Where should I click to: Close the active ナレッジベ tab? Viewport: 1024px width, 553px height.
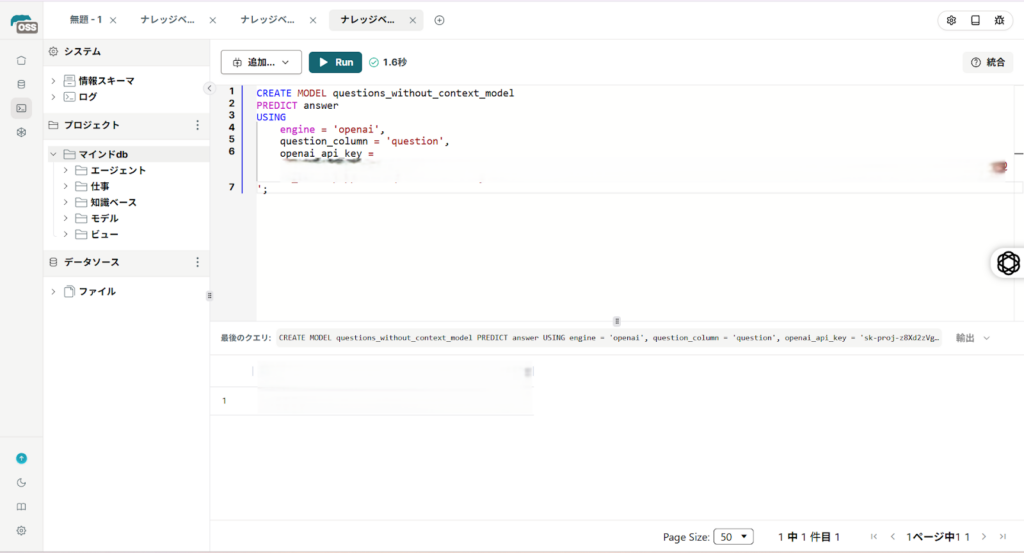(413, 20)
